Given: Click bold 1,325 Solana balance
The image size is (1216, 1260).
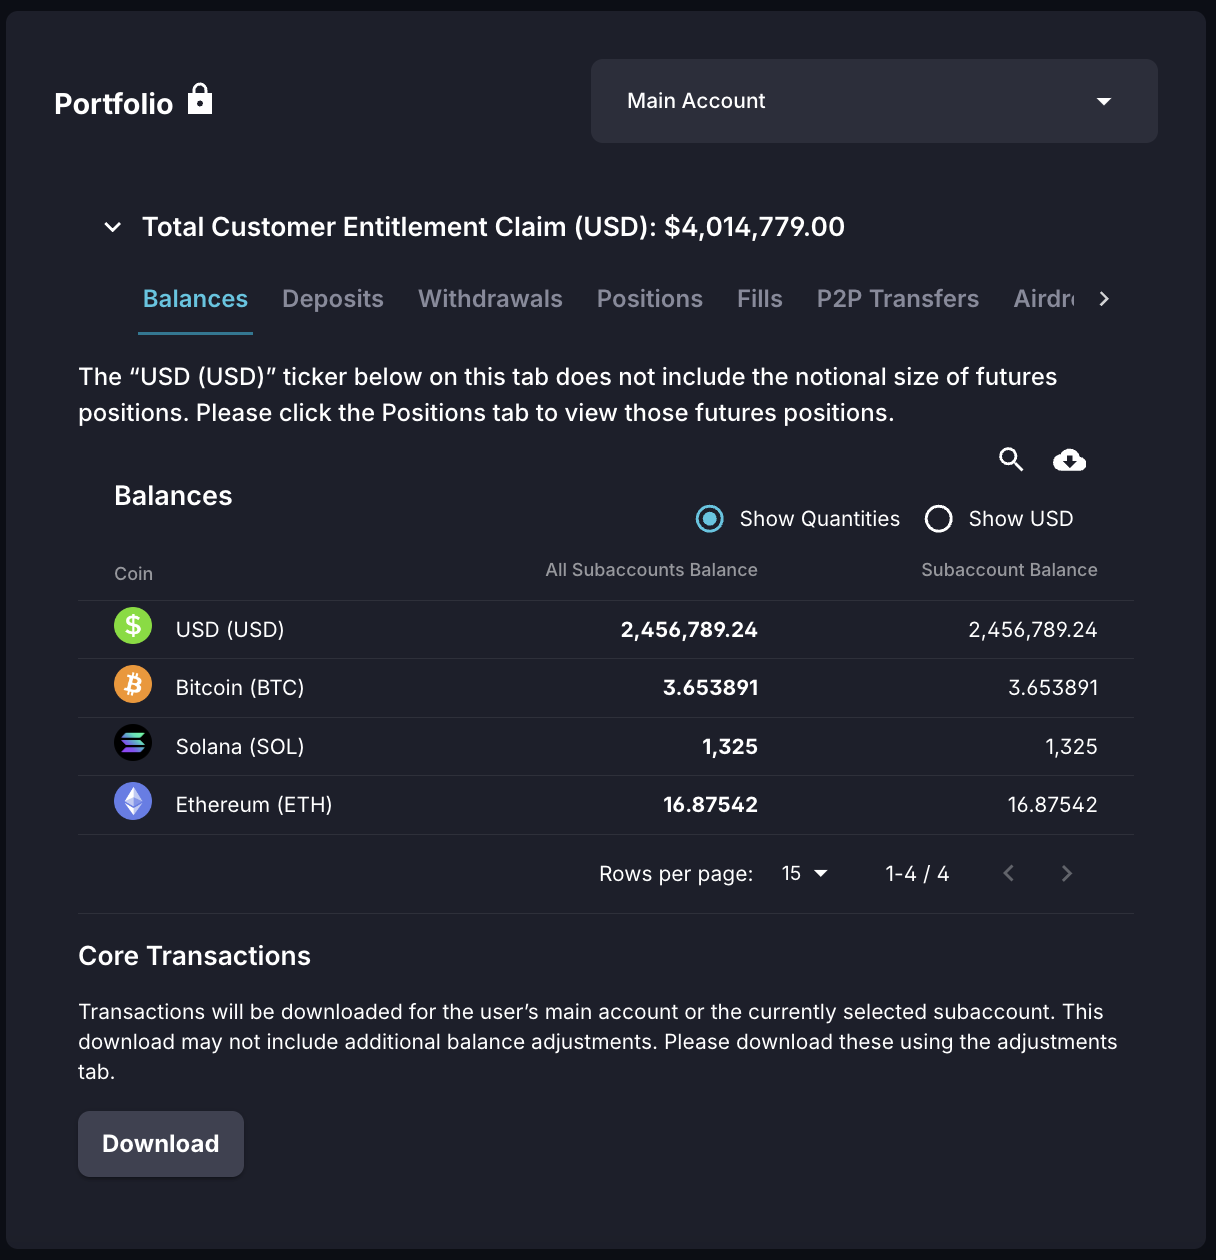Looking at the screenshot, I should [x=730, y=746].
